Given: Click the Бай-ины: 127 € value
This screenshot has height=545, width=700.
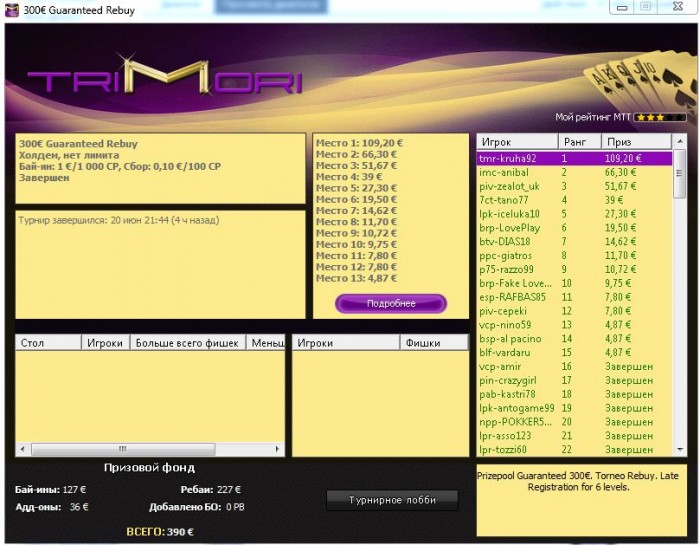Looking at the screenshot, I should coord(50,490).
